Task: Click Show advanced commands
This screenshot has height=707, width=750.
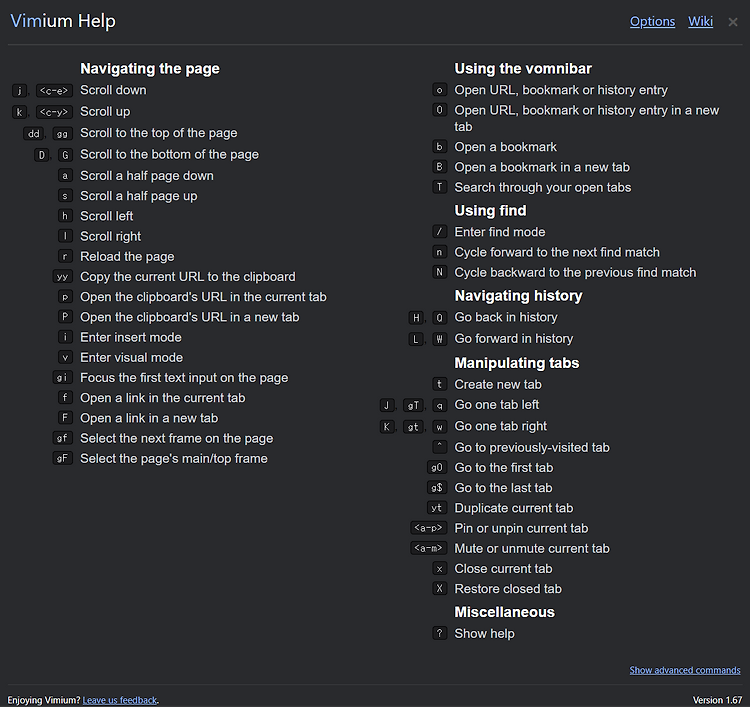Action: click(684, 670)
